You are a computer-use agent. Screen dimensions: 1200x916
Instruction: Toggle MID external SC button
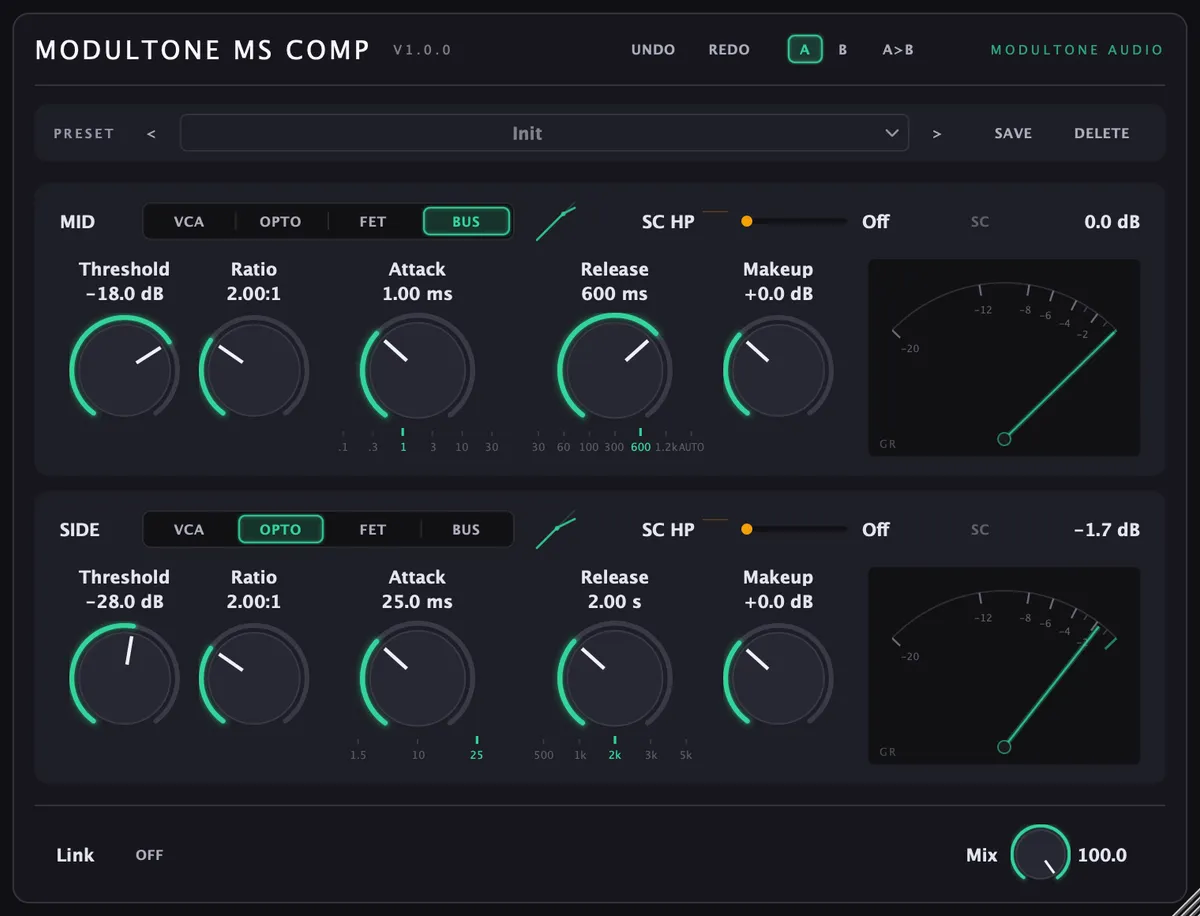click(980, 222)
